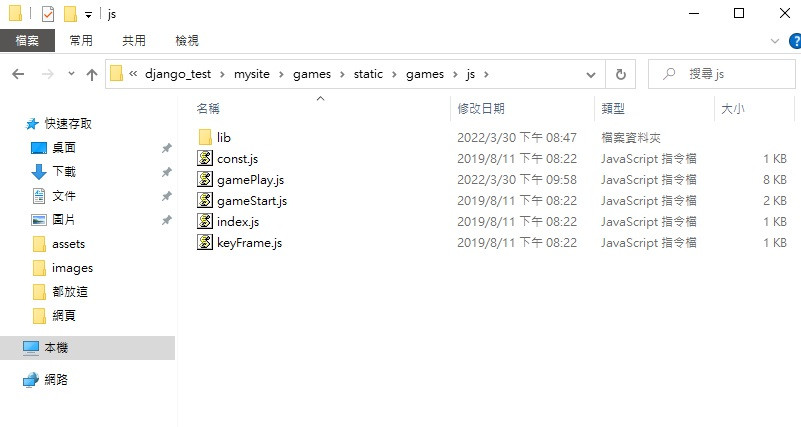Expand the ribbon with the chevron
The width and height of the screenshot is (801, 427).
tap(775, 41)
